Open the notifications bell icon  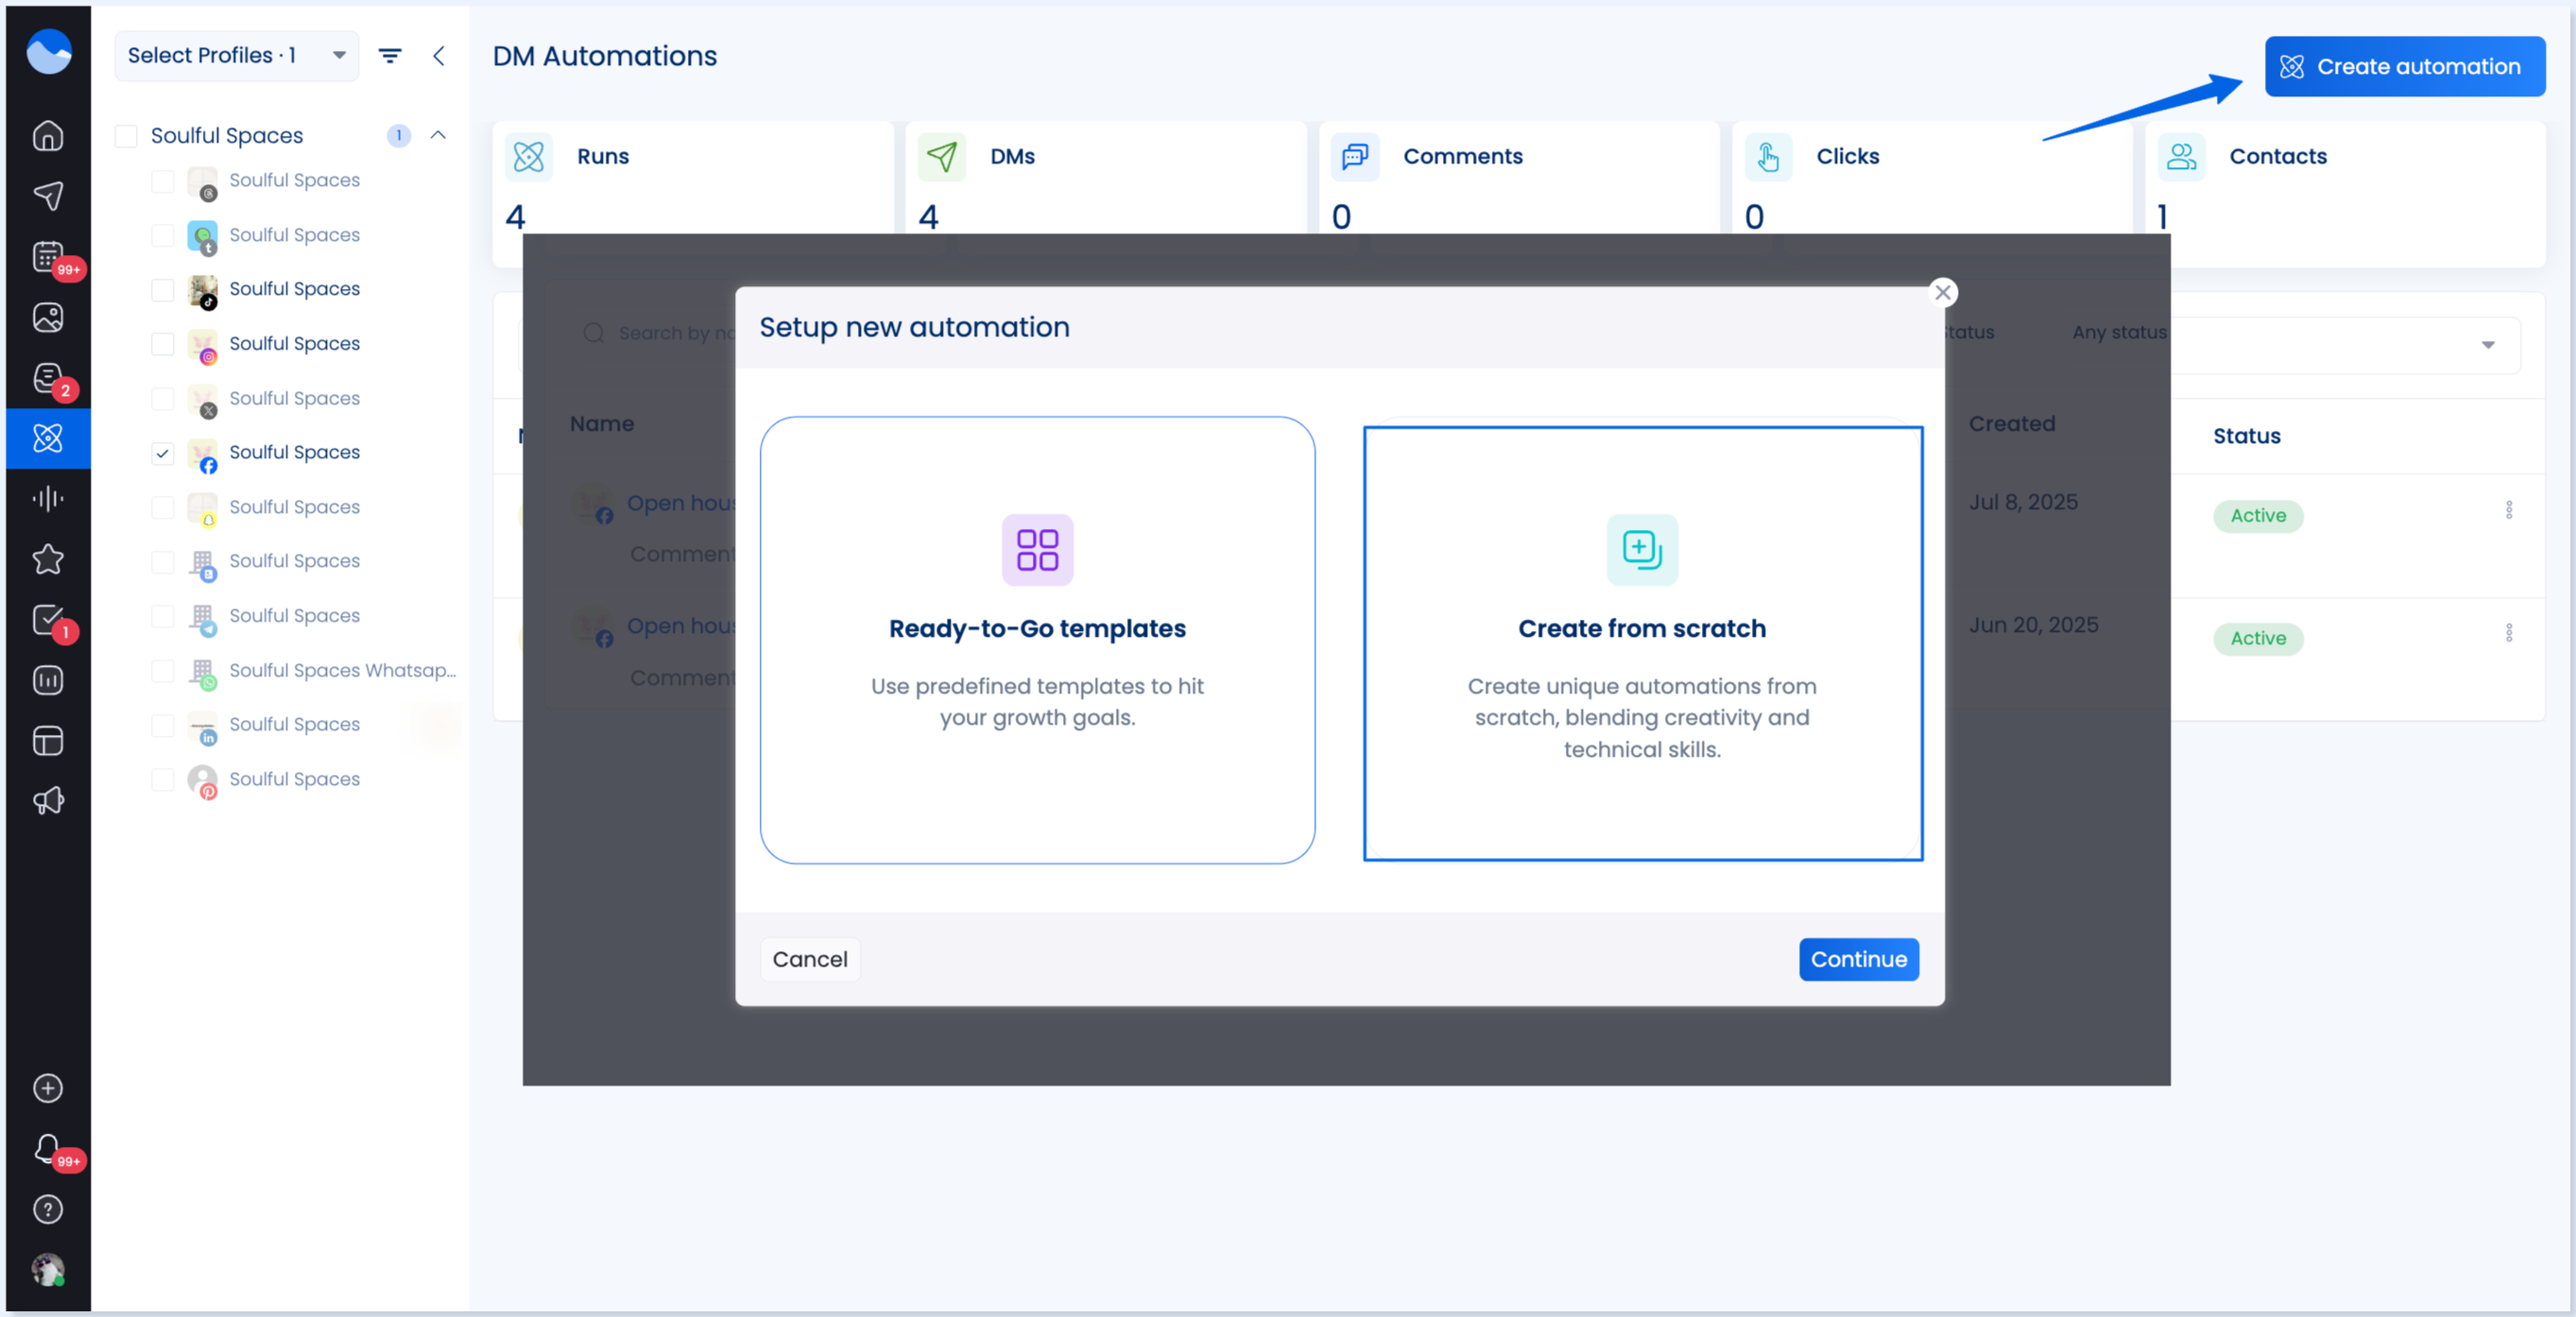click(x=48, y=1149)
